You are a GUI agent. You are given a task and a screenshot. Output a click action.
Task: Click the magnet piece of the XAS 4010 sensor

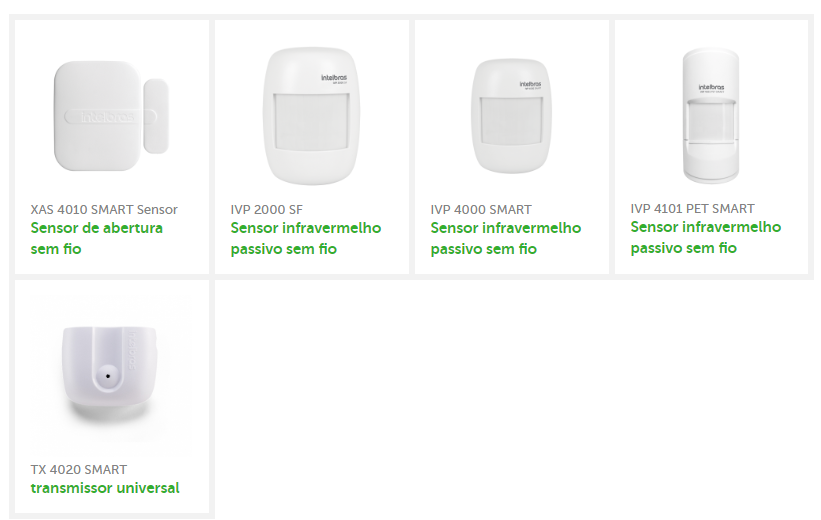(x=156, y=116)
